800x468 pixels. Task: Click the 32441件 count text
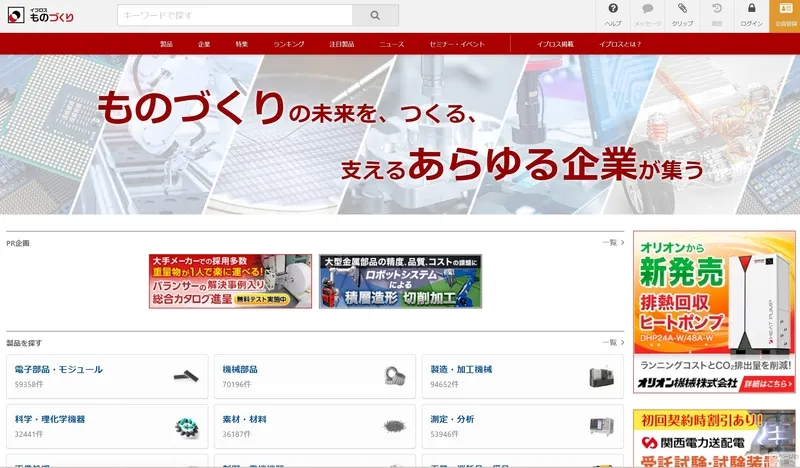point(29,434)
